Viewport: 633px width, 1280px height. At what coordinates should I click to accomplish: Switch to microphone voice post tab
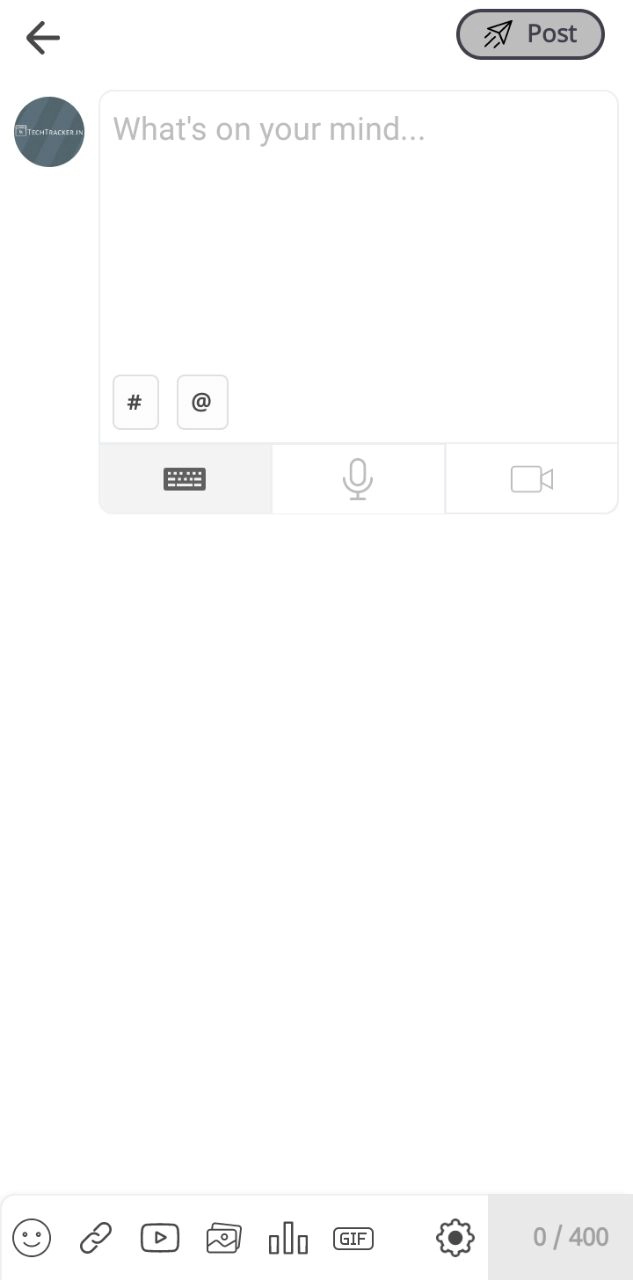coord(358,479)
